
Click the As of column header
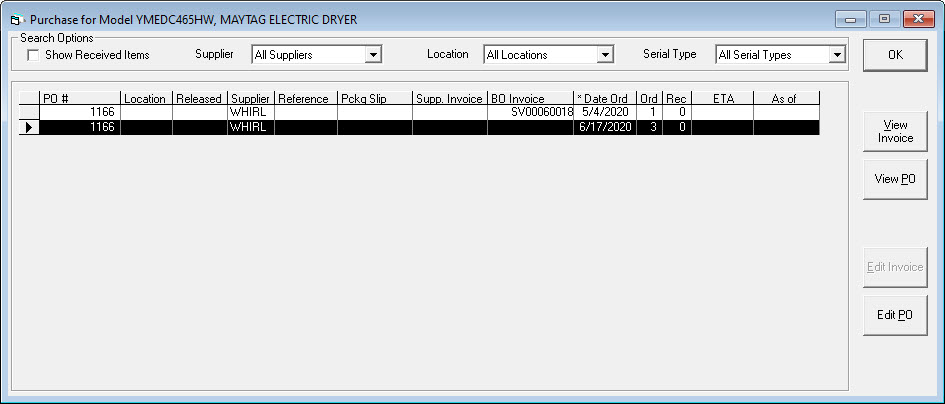tap(786, 98)
